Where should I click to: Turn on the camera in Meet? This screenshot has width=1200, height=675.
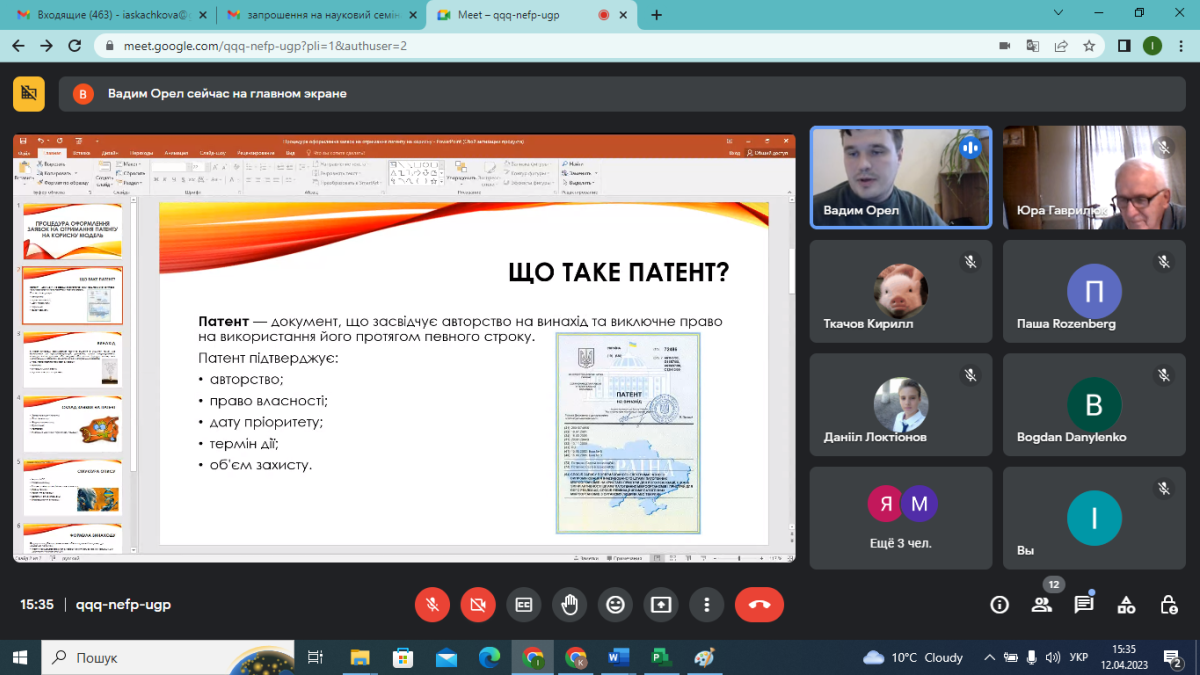(478, 604)
